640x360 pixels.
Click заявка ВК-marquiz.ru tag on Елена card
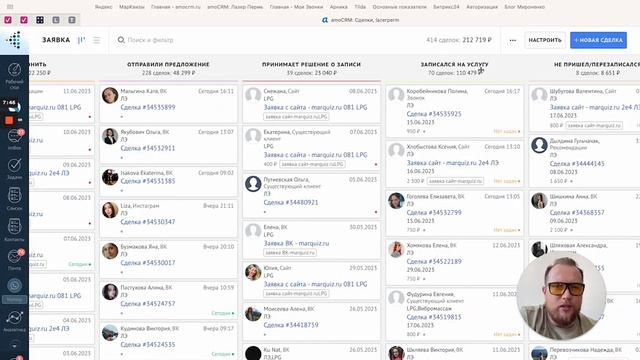290,253
